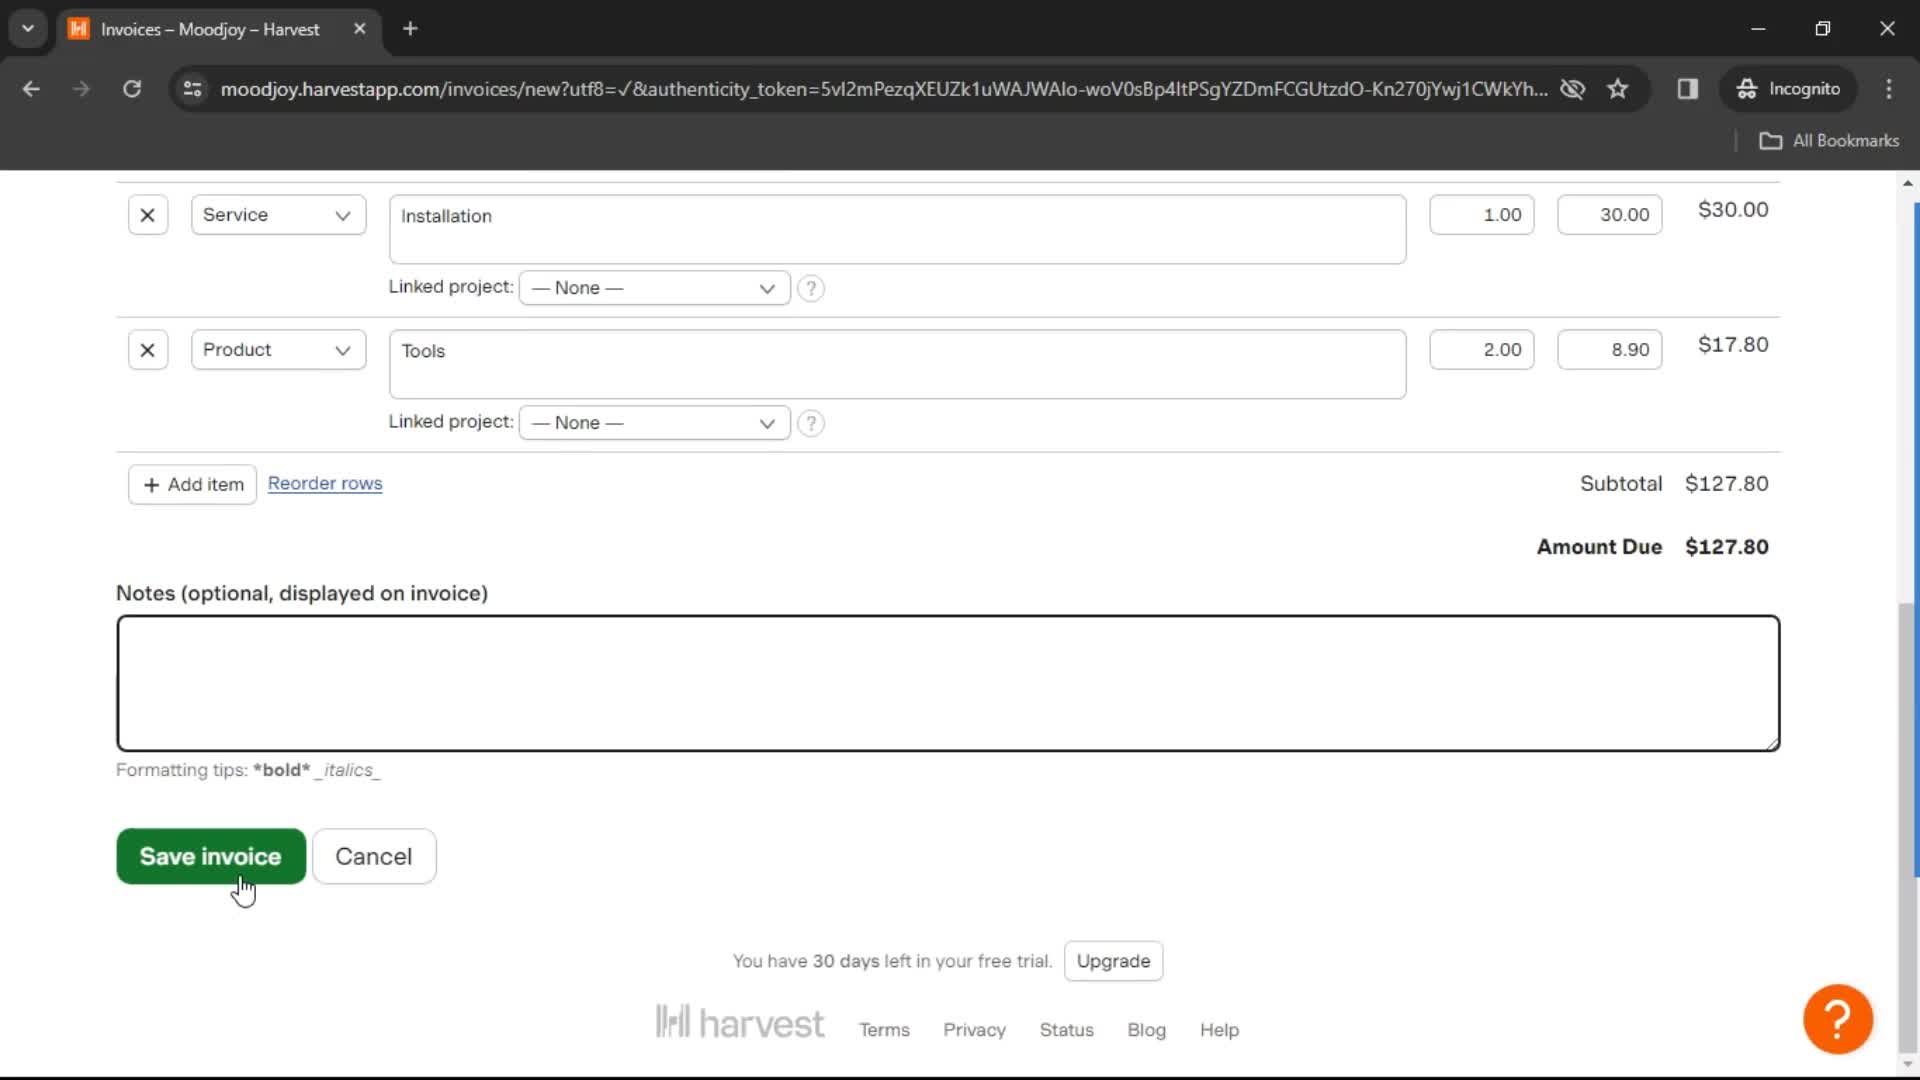
Task: Click the help chat bubble icon bottom right
Action: pos(1837,1017)
